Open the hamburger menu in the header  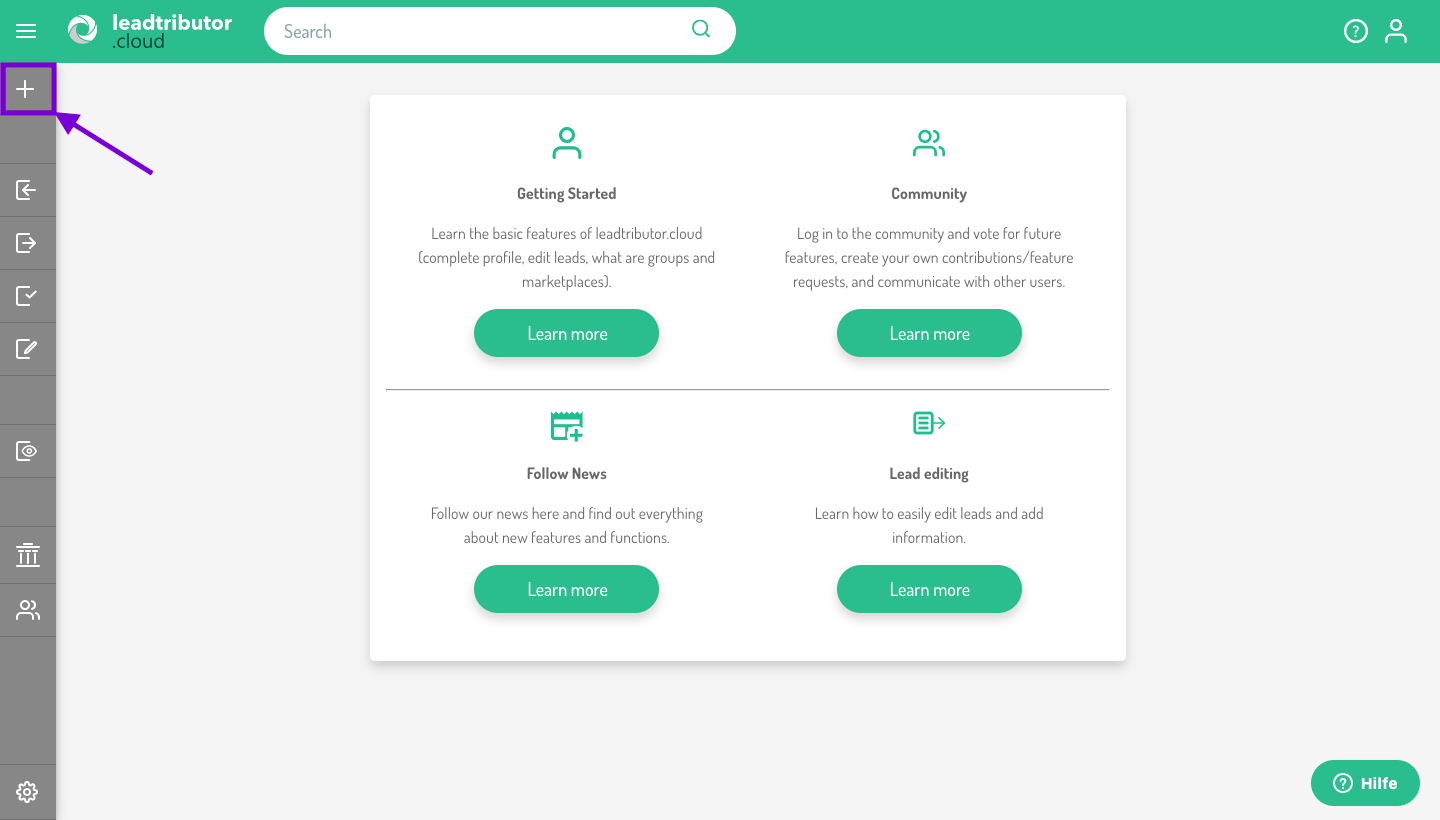(26, 31)
